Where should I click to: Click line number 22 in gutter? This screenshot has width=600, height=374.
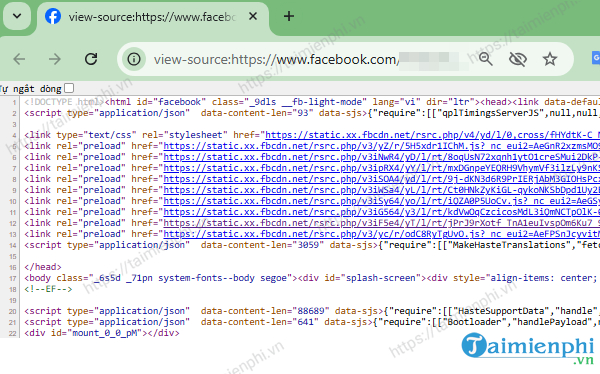click(13, 333)
